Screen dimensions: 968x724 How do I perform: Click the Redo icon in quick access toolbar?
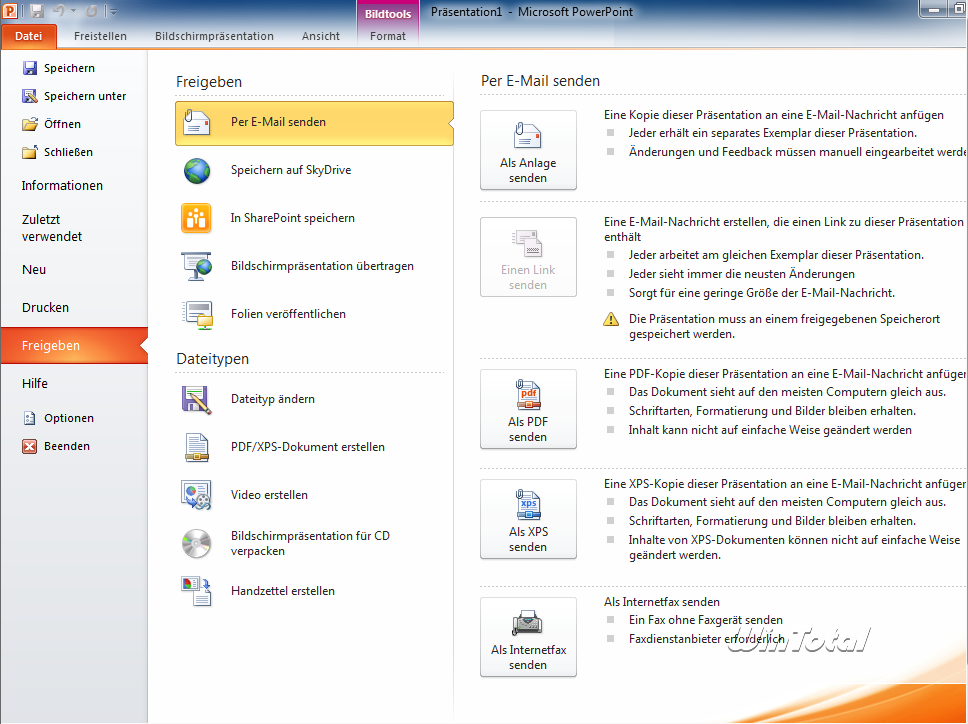click(91, 10)
